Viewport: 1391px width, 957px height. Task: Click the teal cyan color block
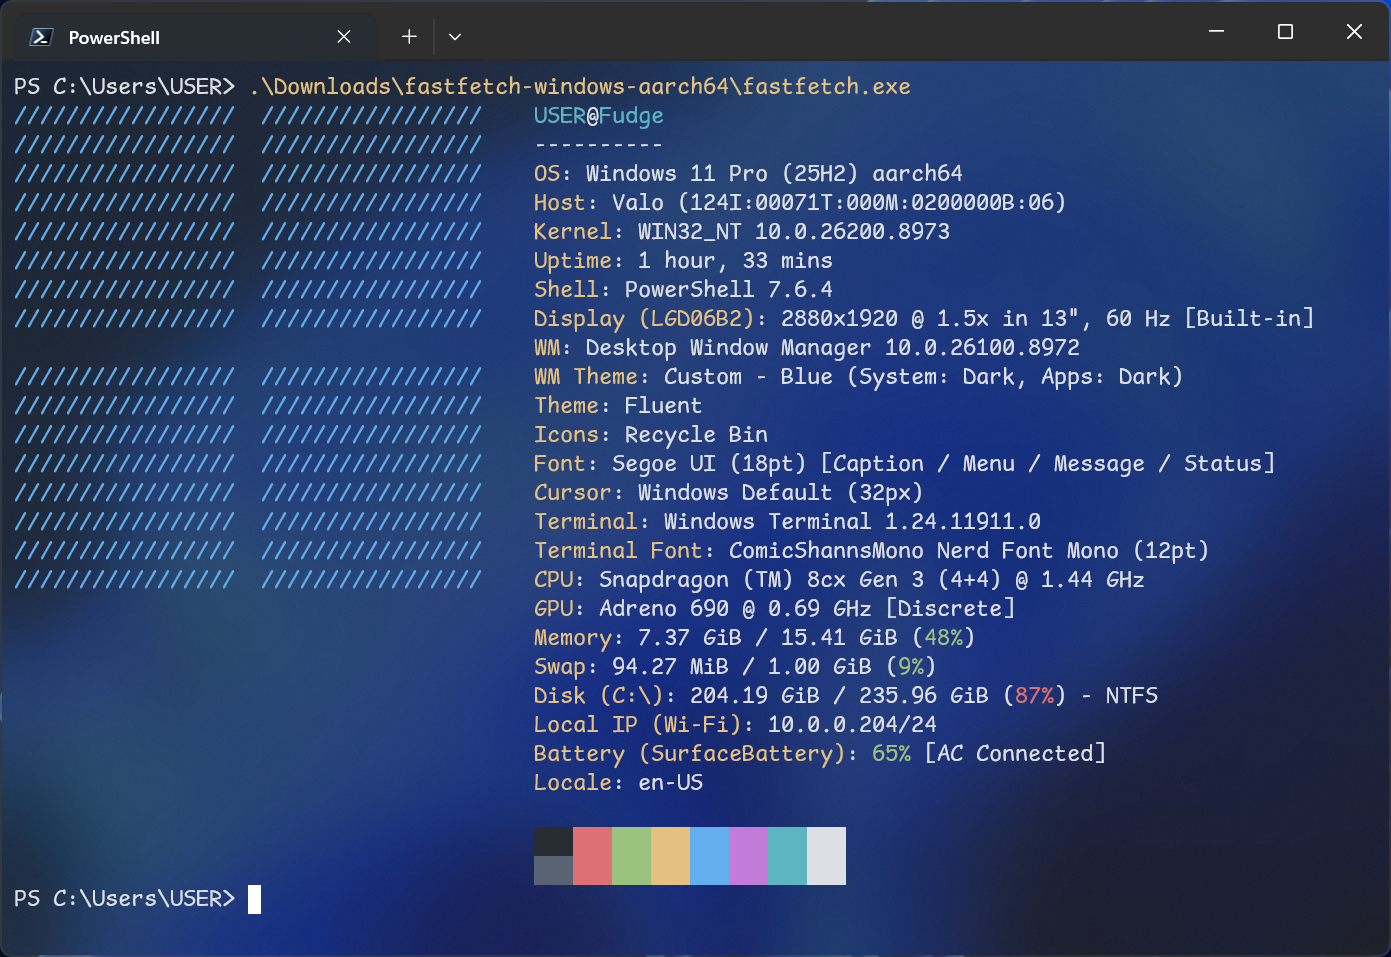click(x=787, y=856)
